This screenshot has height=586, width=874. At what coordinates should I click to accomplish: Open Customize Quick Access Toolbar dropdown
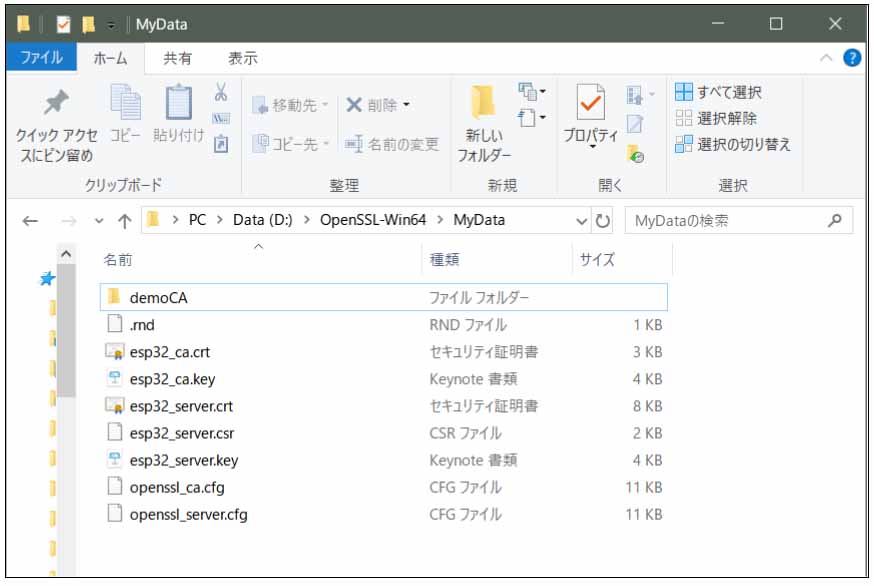(111, 25)
